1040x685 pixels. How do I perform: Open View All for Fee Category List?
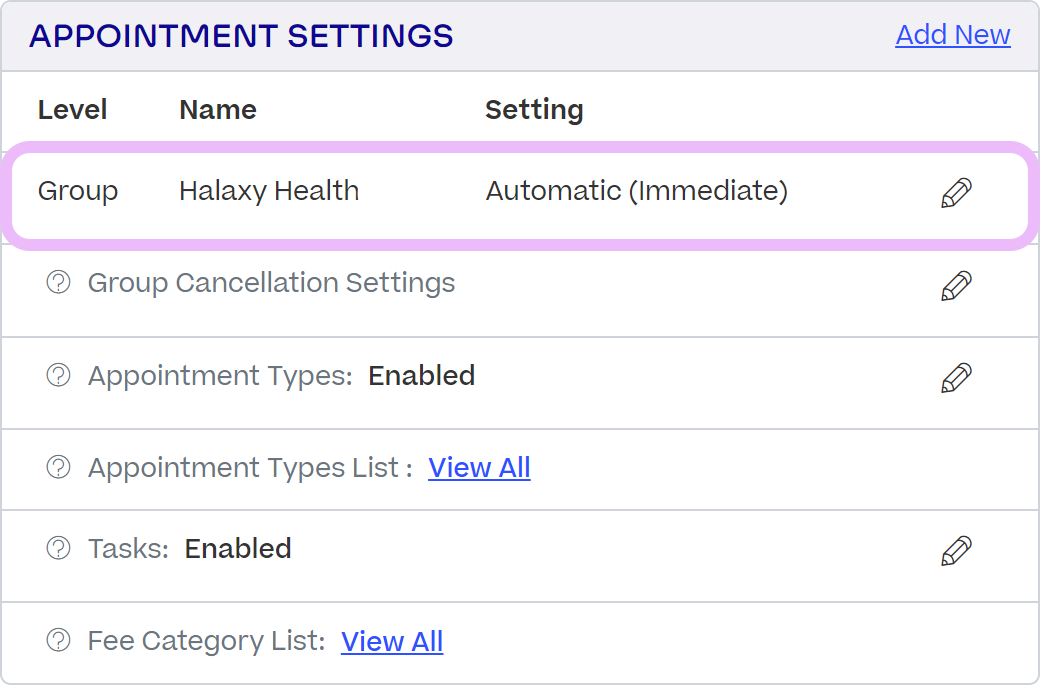392,641
